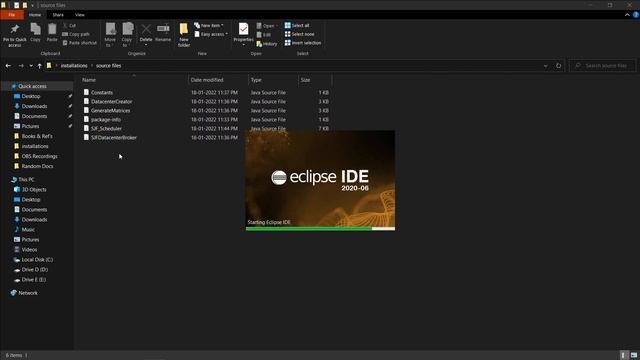The height and width of the screenshot is (360, 640).
Task: Open the Easy access dropdown
Action: pos(211,34)
